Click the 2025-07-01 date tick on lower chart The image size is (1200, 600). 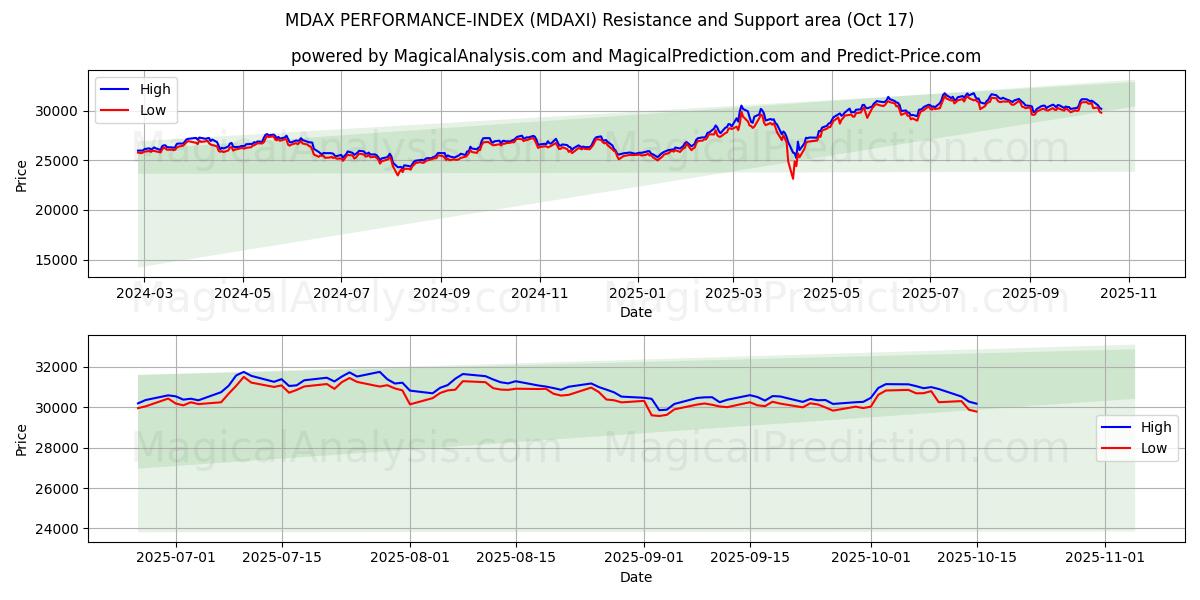tap(176, 559)
